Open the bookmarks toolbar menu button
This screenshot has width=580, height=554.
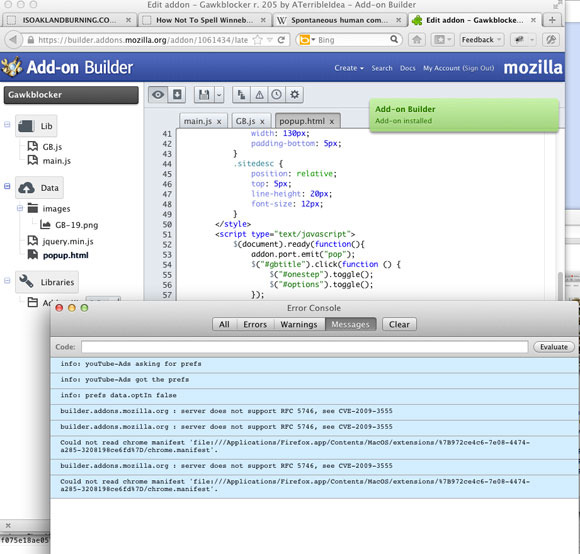coord(442,40)
